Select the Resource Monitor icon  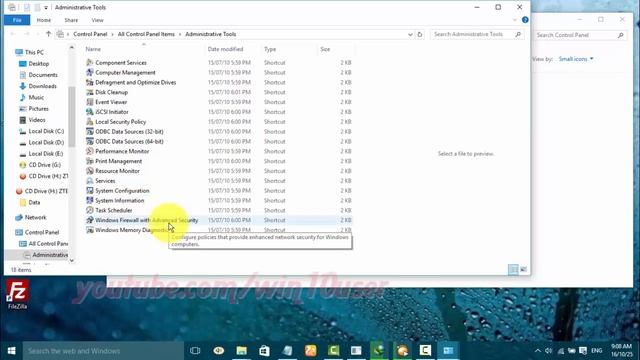pos(90,171)
